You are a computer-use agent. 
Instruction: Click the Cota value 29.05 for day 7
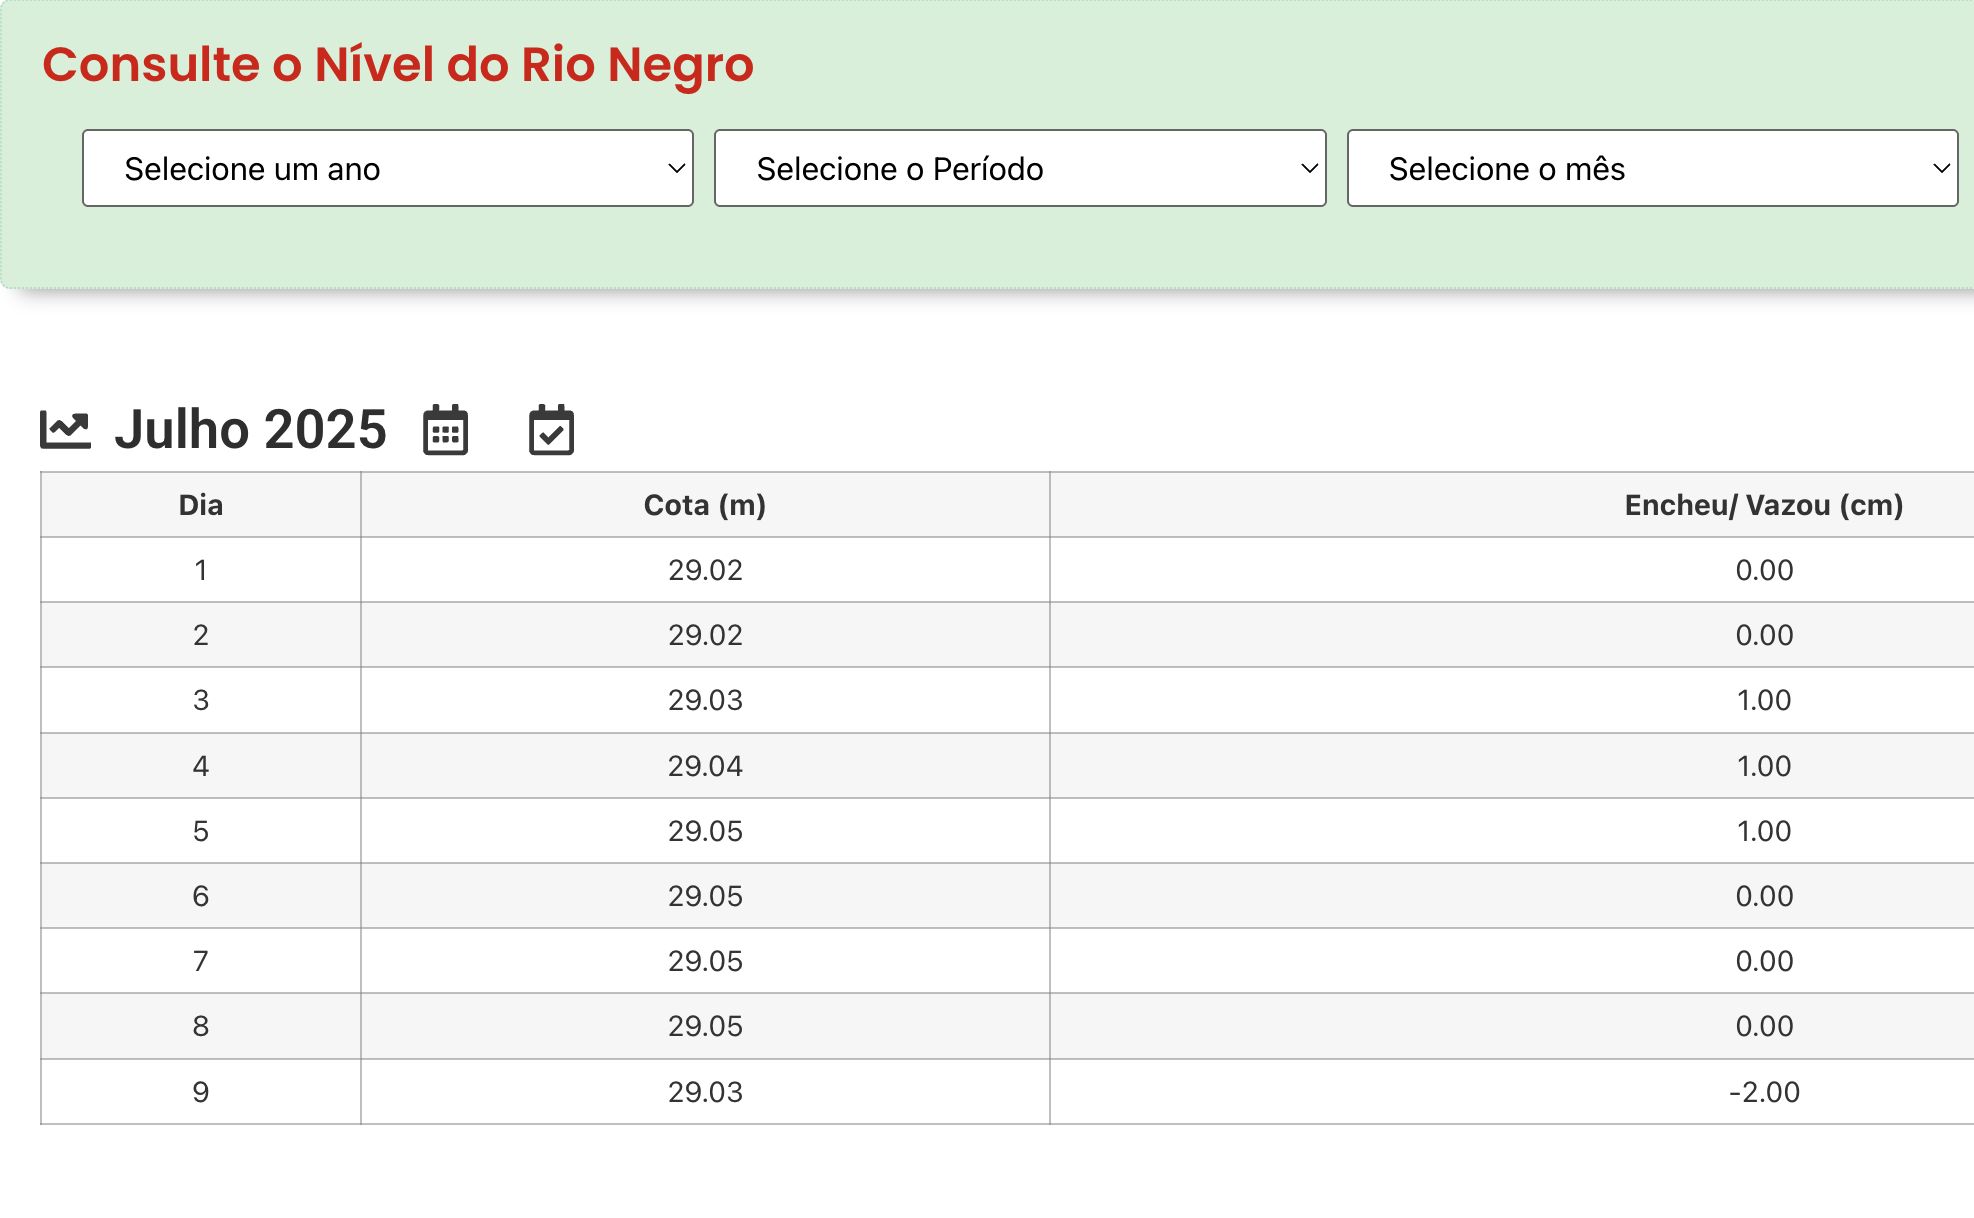pos(705,961)
